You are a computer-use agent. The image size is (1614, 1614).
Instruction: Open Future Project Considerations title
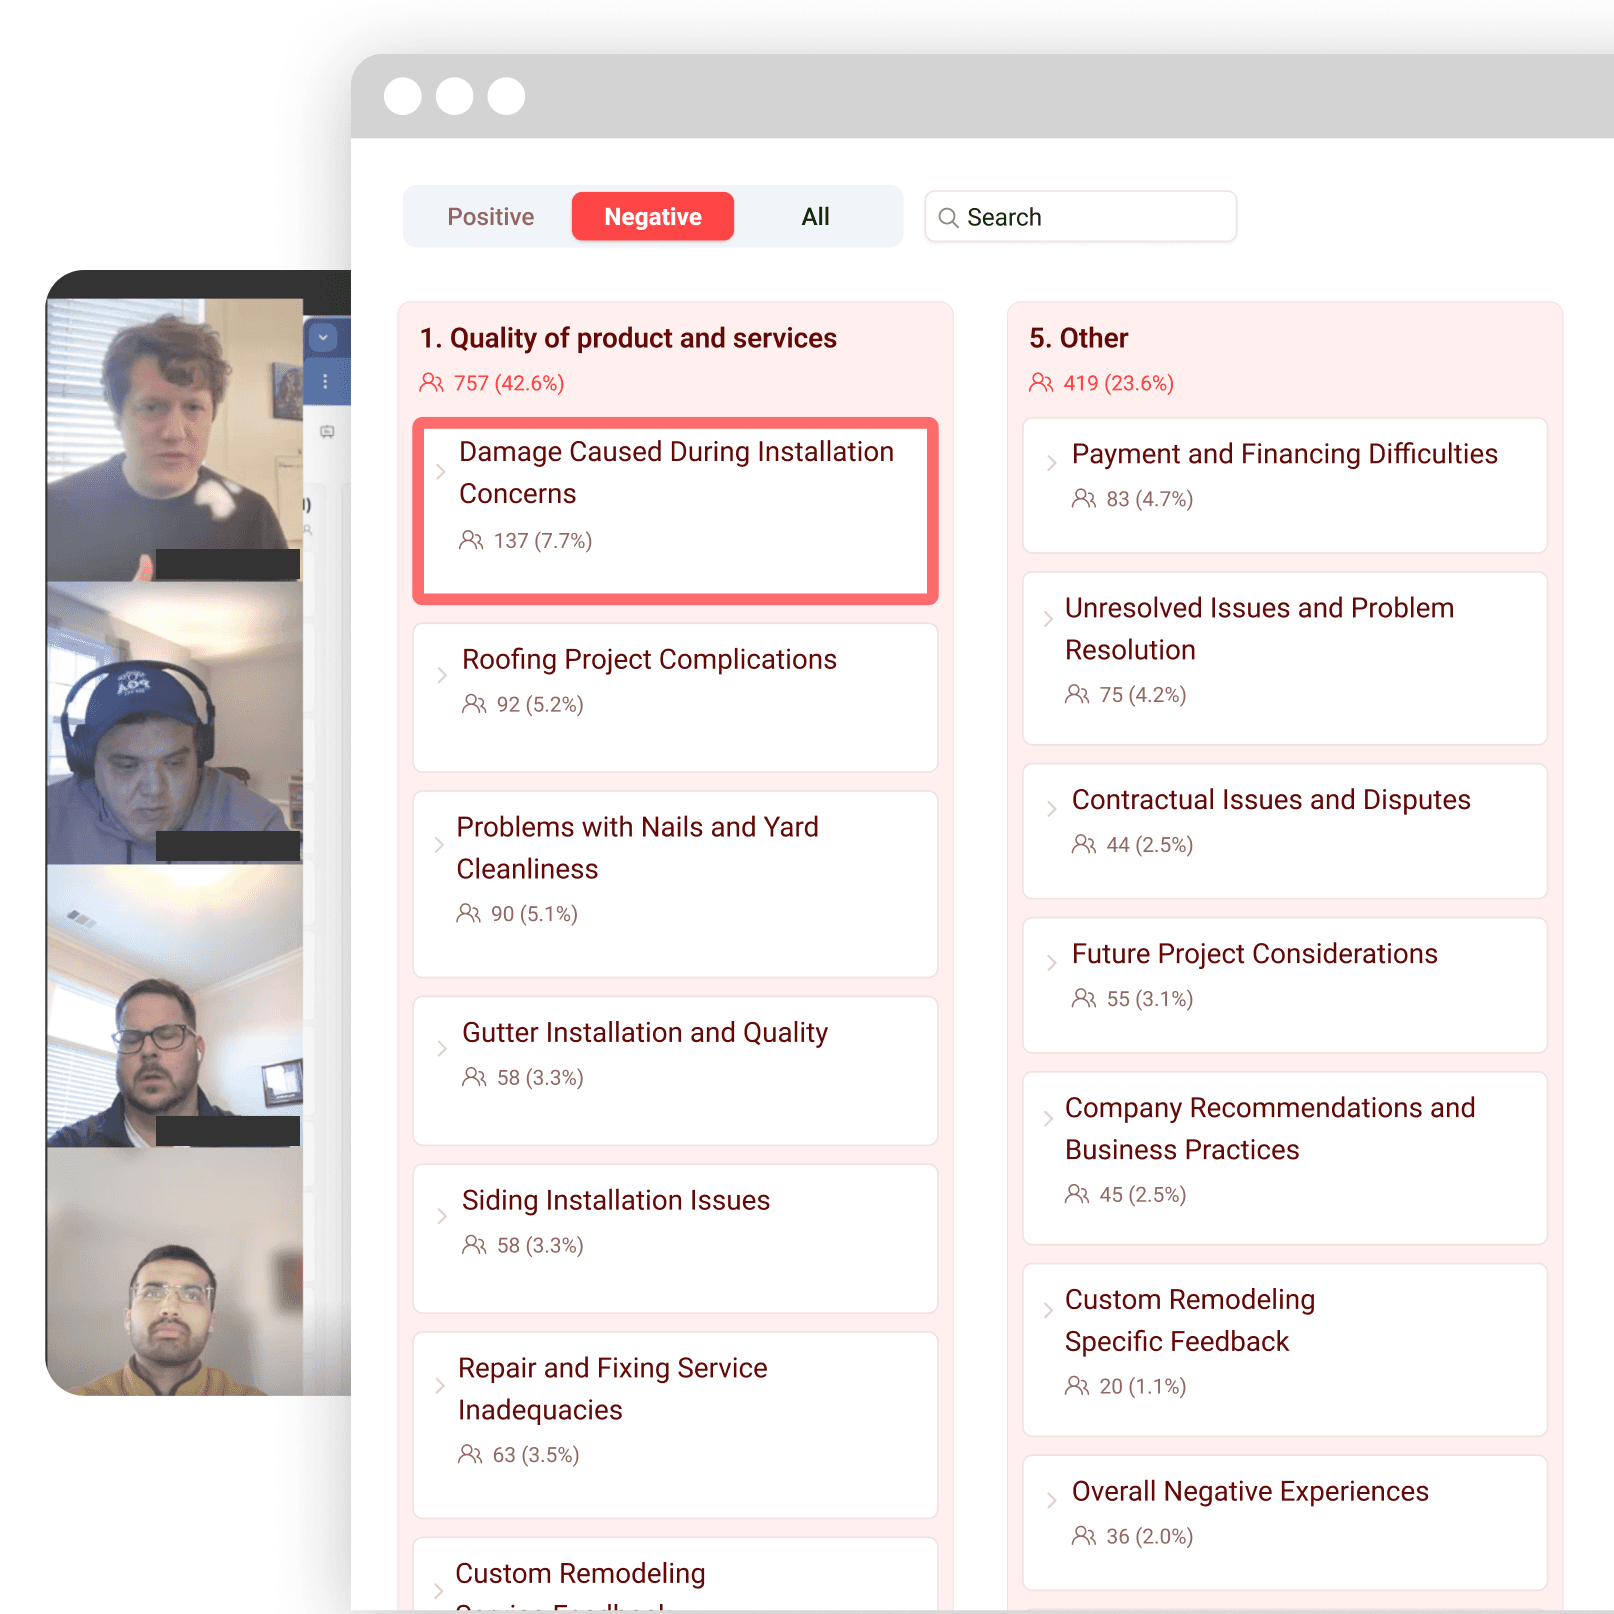tap(1254, 954)
